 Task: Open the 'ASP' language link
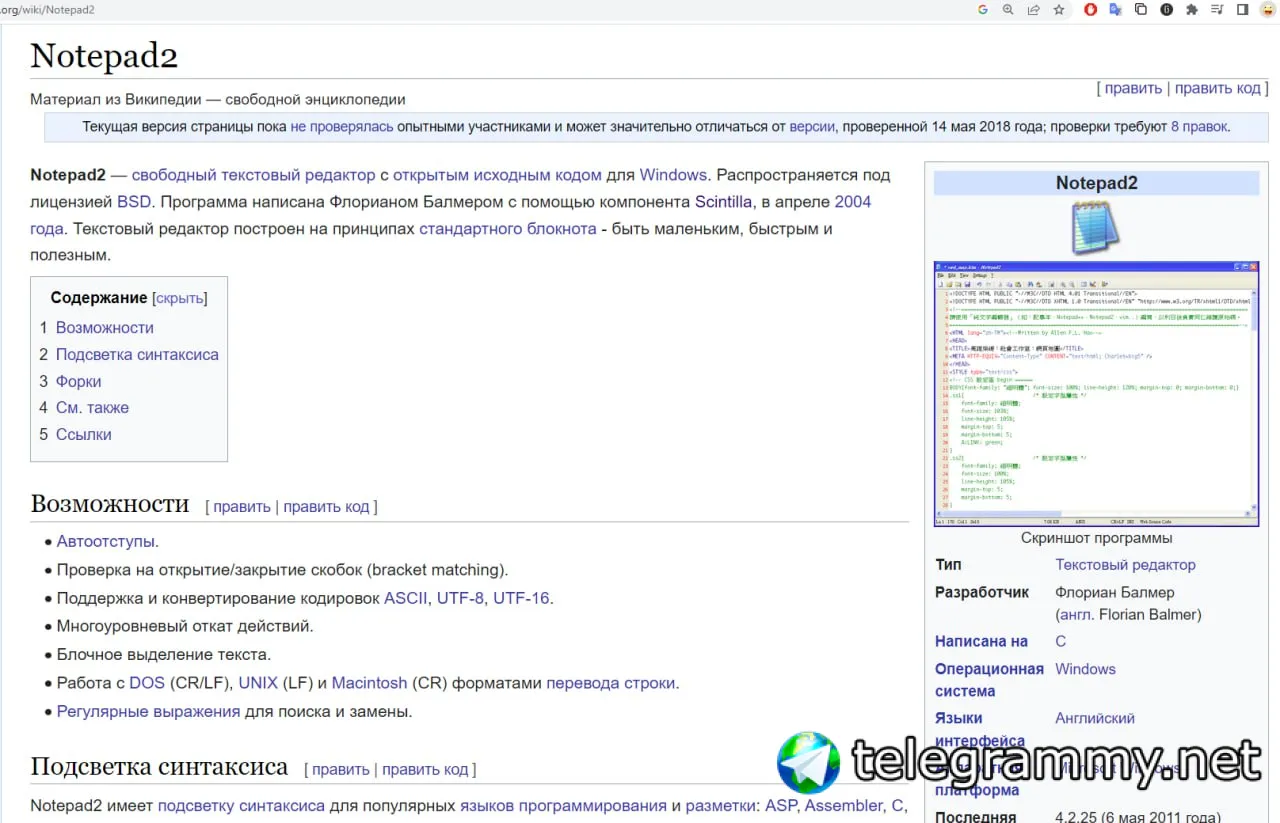pyautogui.click(x=781, y=806)
